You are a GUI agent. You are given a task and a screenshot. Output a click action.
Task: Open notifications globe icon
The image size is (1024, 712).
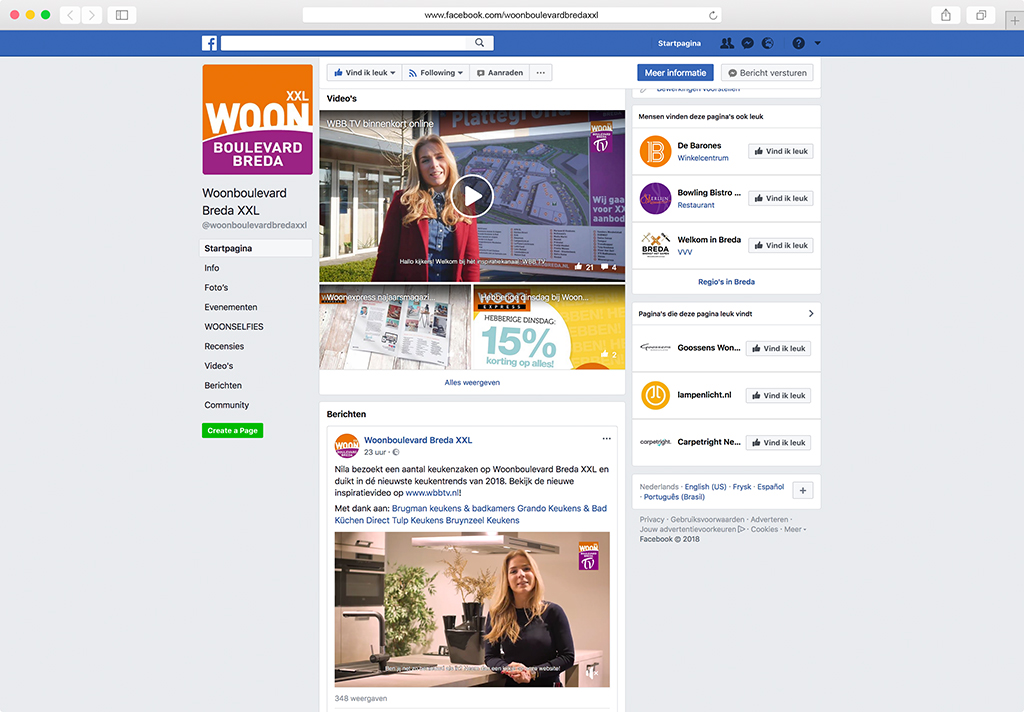[767, 43]
